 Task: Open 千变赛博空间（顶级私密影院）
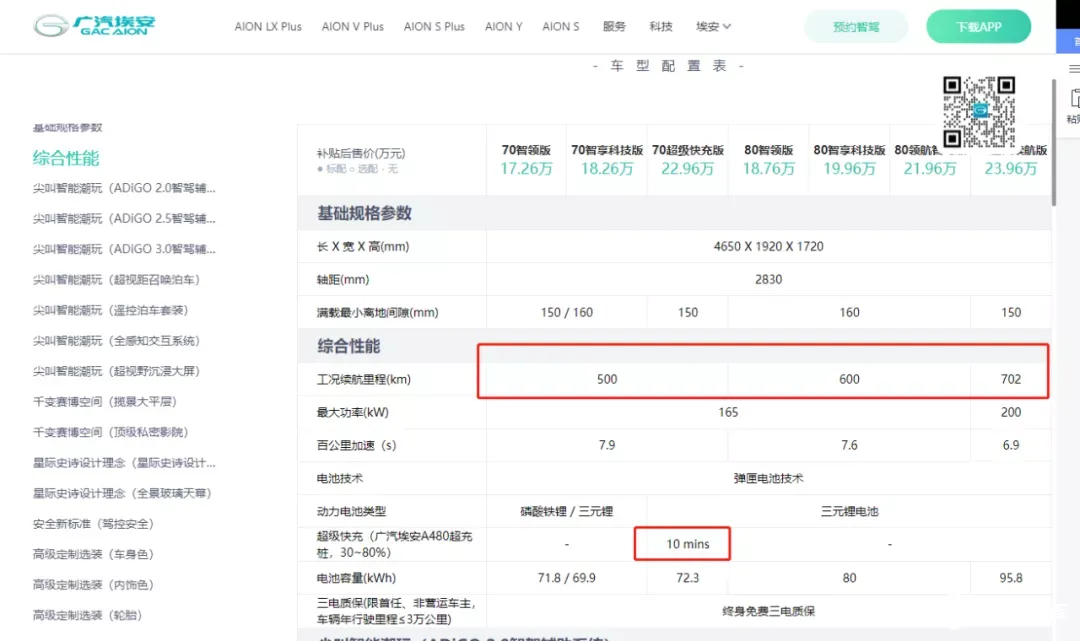click(110, 432)
